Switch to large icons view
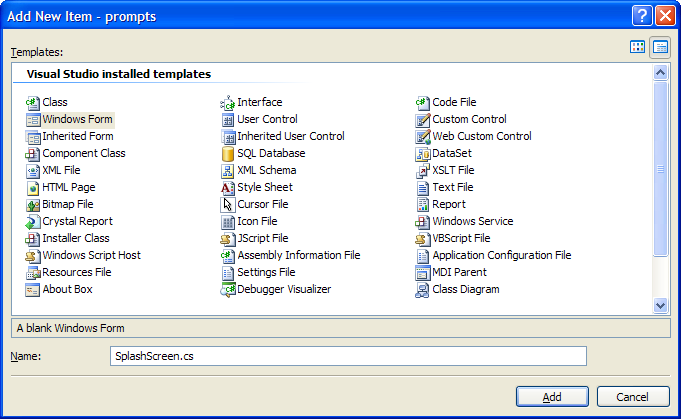Image resolution: width=681 pixels, height=419 pixels. (x=637, y=47)
